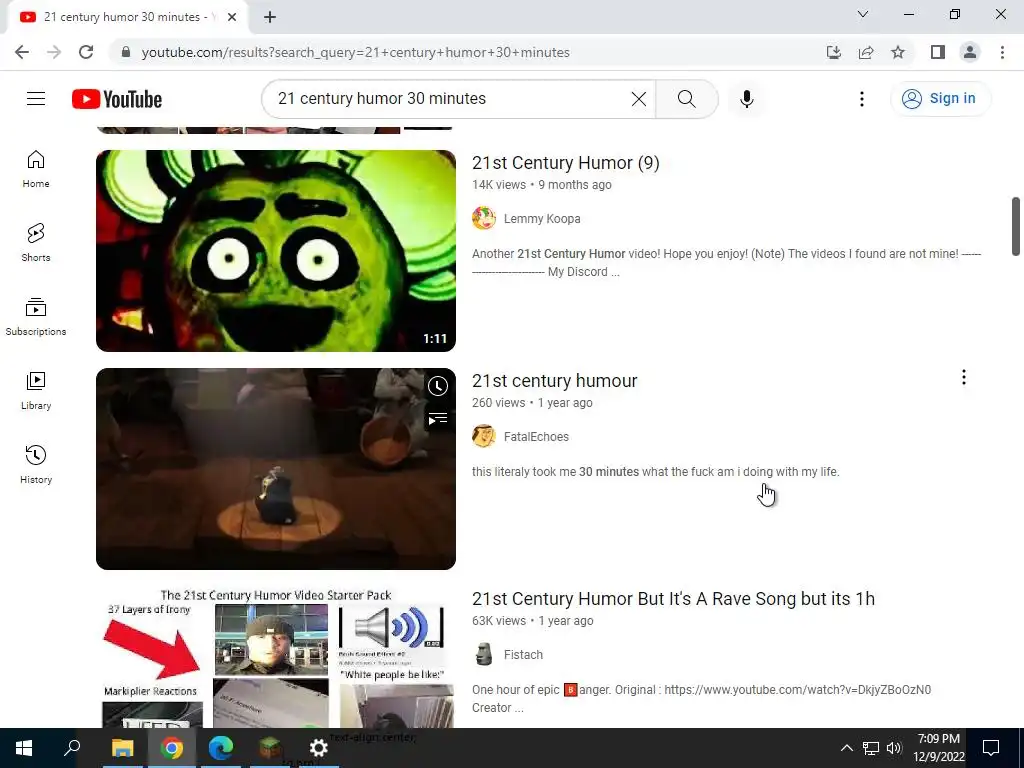Start voice search with the microphone
Image resolution: width=1024 pixels, height=768 pixels.
(x=746, y=99)
